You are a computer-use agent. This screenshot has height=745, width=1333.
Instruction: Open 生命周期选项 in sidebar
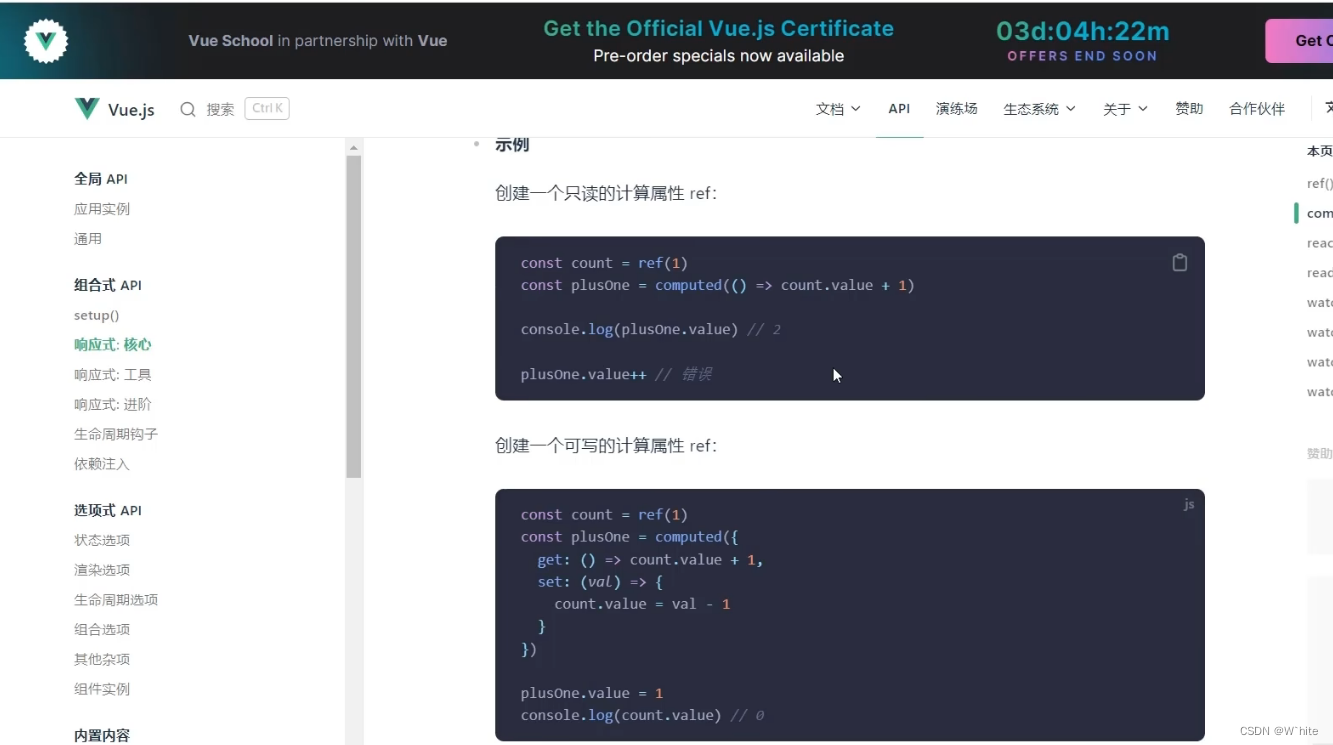[116, 600]
